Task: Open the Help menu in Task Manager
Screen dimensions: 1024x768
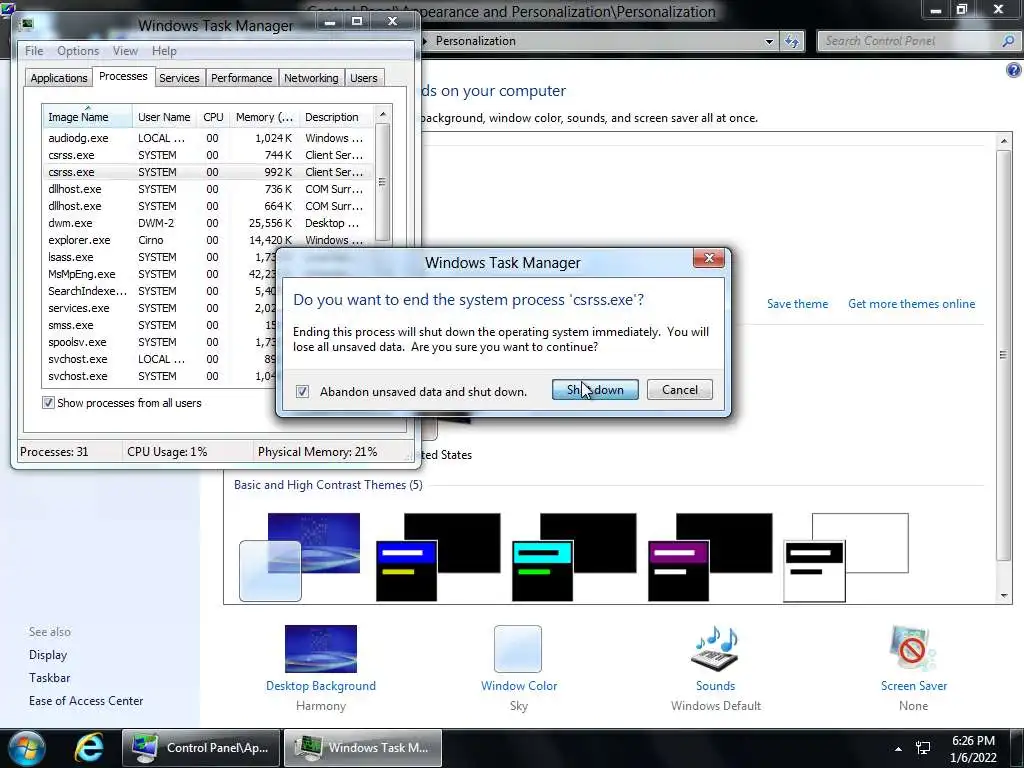Action: click(x=164, y=51)
